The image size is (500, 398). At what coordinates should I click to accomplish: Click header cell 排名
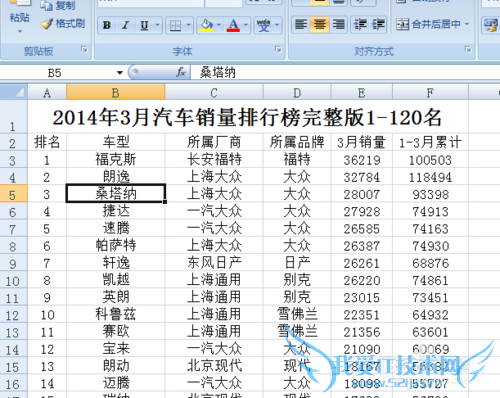(x=47, y=142)
